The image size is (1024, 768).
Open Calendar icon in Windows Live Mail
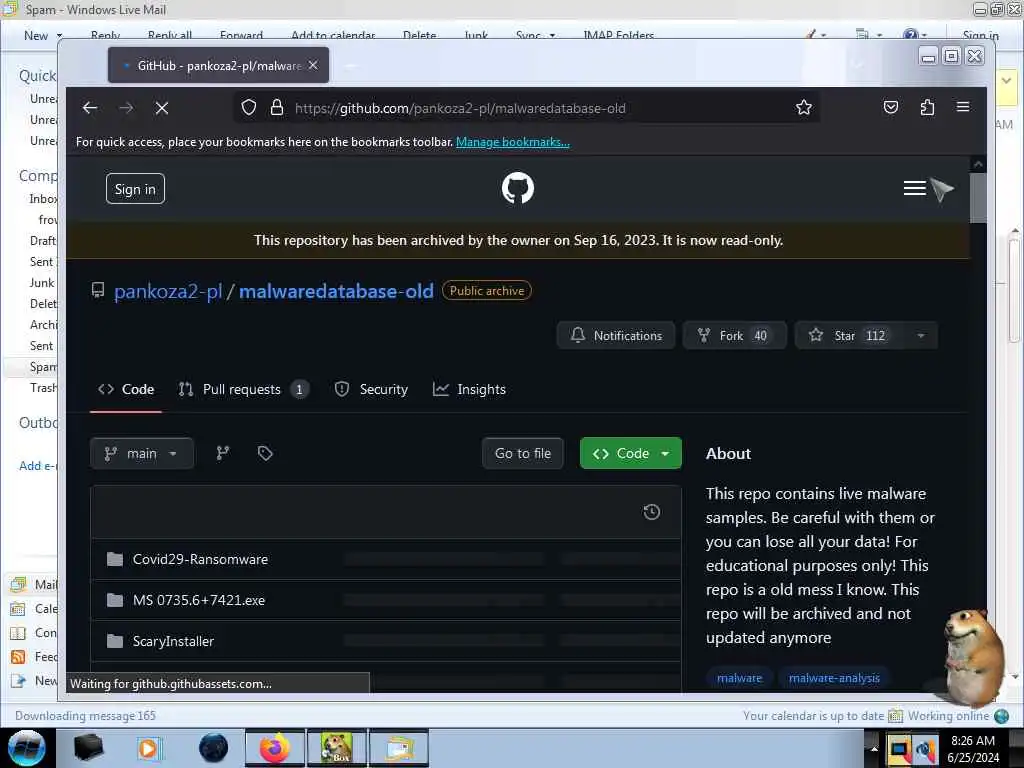pos(18,609)
